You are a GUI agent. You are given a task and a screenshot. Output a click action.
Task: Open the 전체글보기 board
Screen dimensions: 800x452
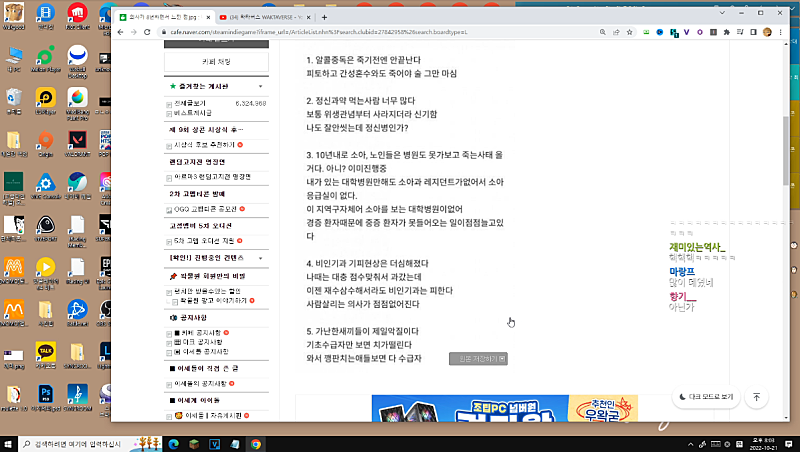click(x=190, y=103)
